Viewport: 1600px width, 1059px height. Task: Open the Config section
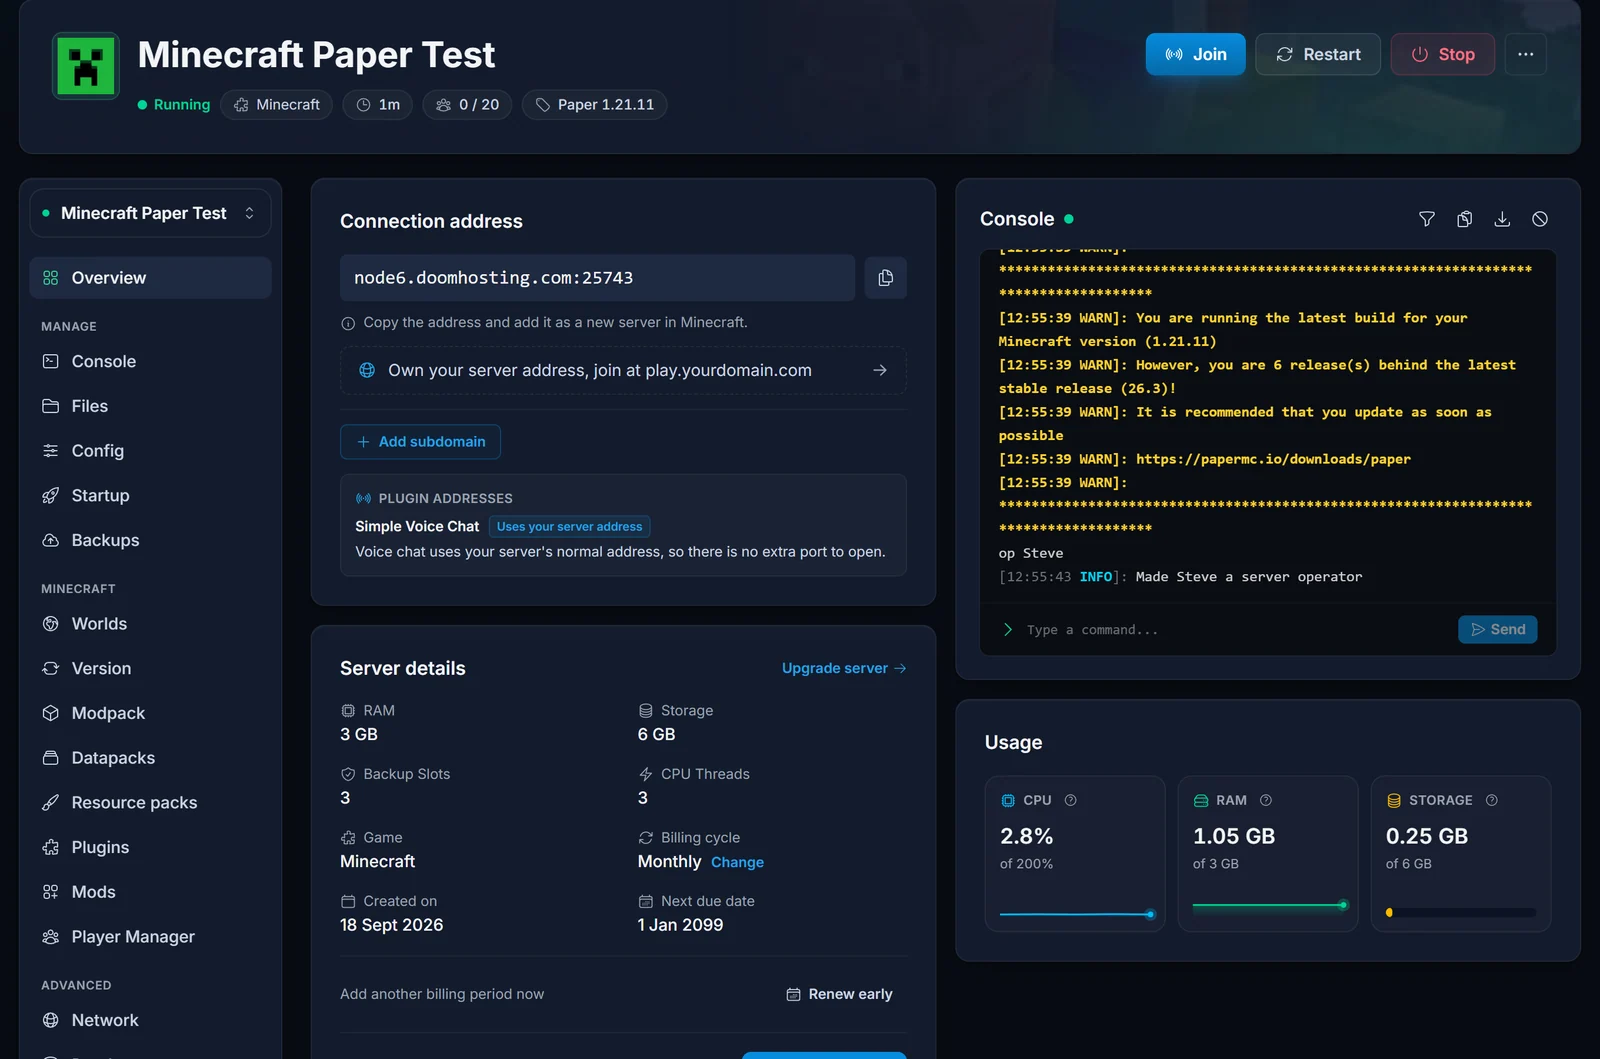(x=150, y=451)
